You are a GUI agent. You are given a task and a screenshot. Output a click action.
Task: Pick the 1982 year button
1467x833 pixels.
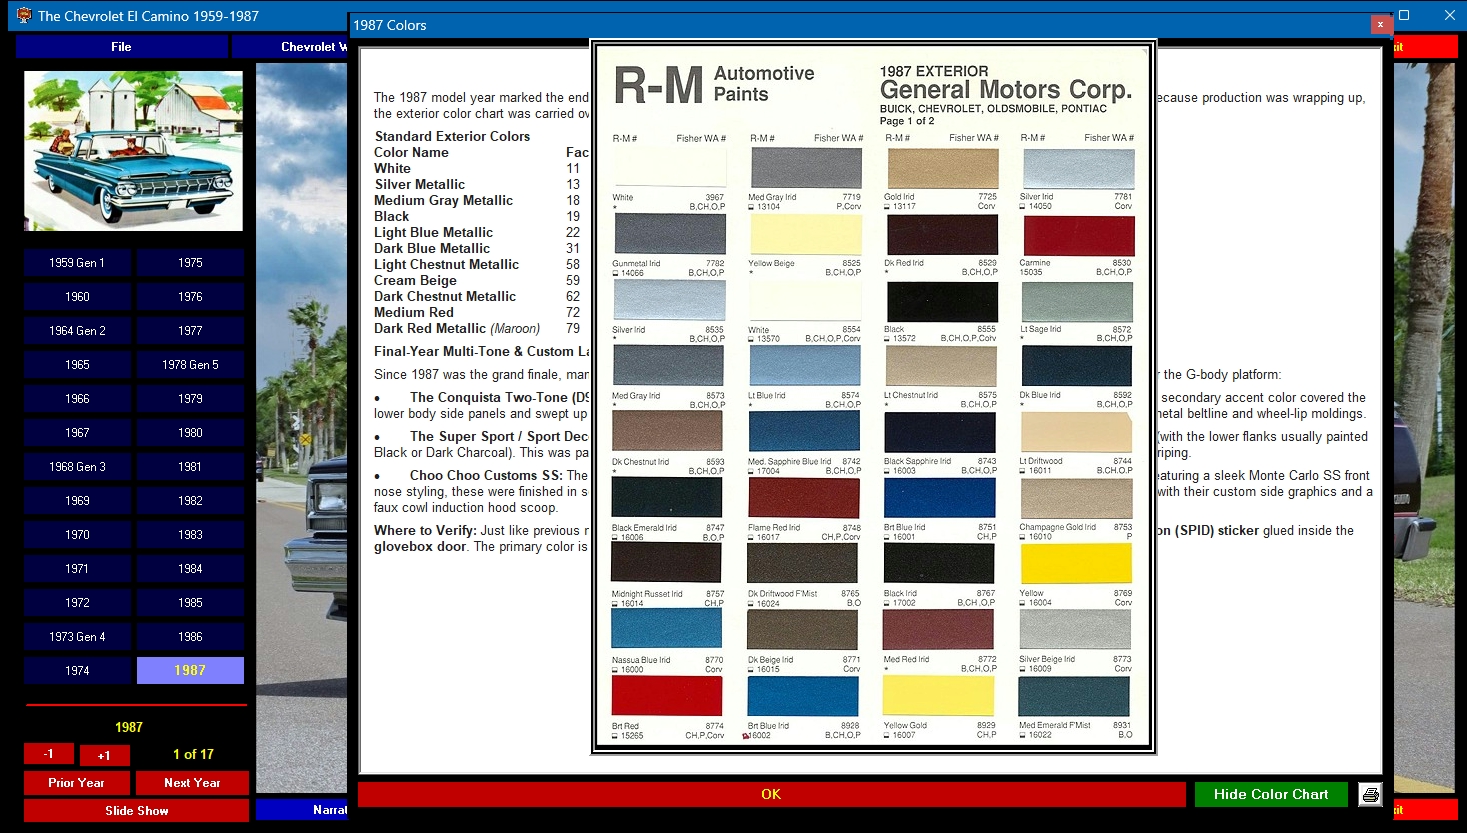pos(190,501)
